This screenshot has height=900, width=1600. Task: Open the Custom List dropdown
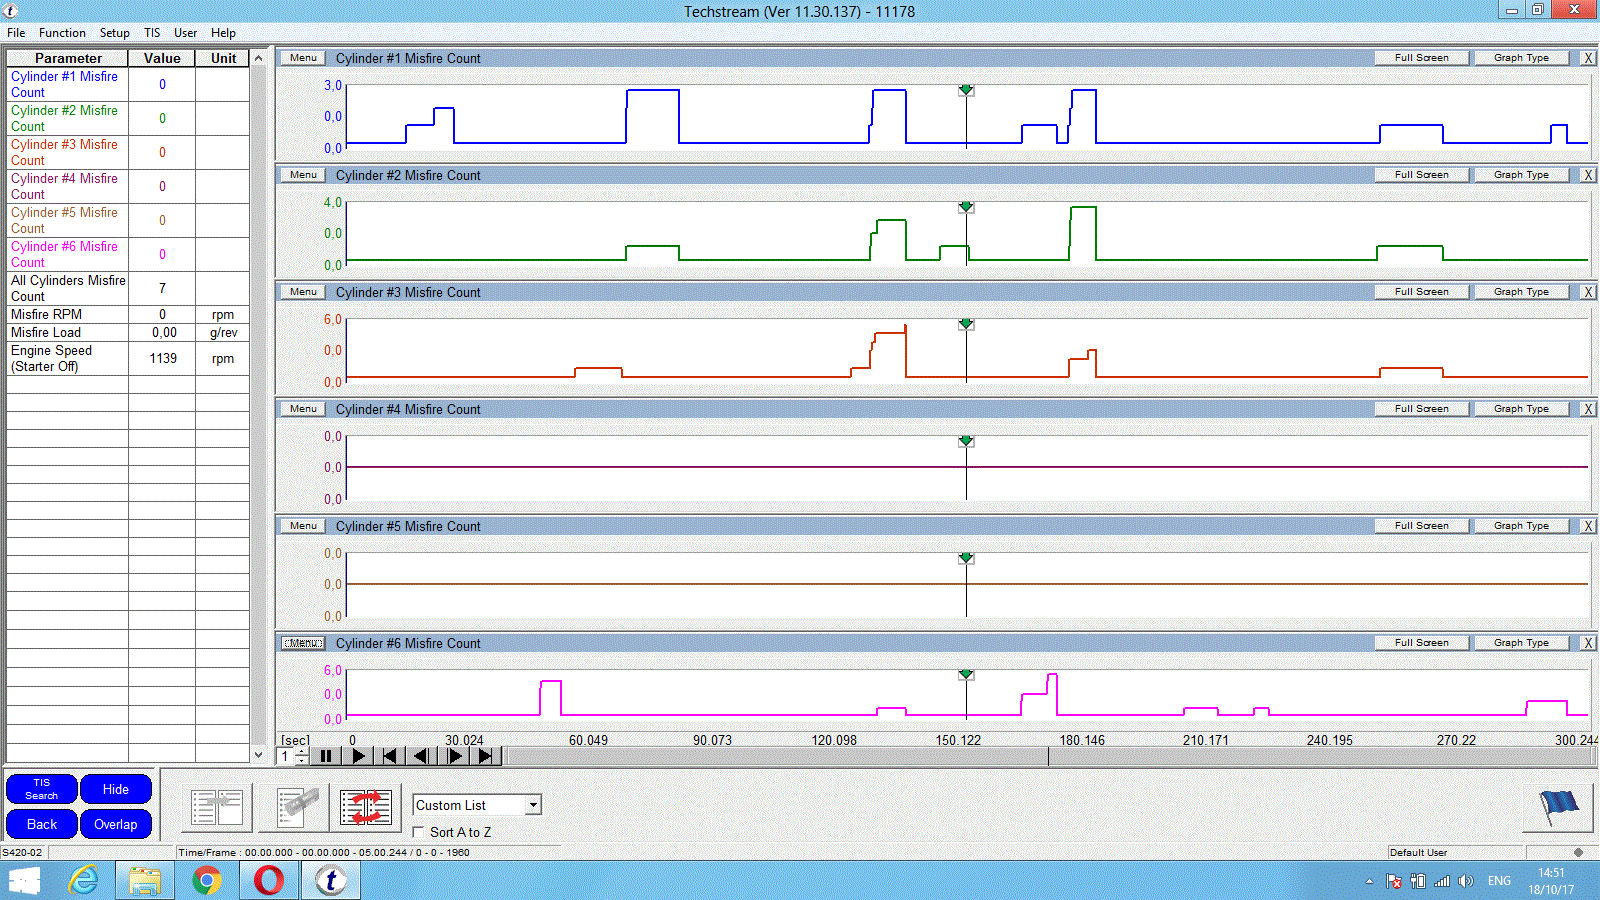click(533, 805)
